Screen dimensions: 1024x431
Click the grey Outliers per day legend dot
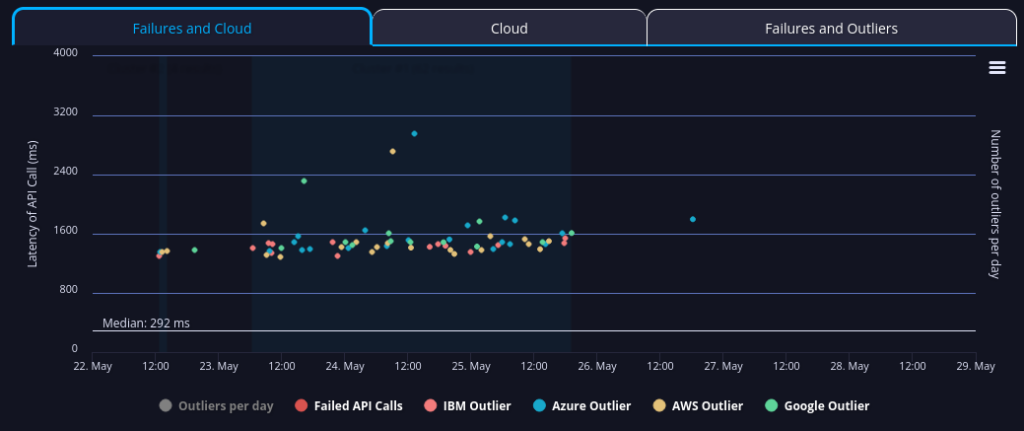pos(165,406)
